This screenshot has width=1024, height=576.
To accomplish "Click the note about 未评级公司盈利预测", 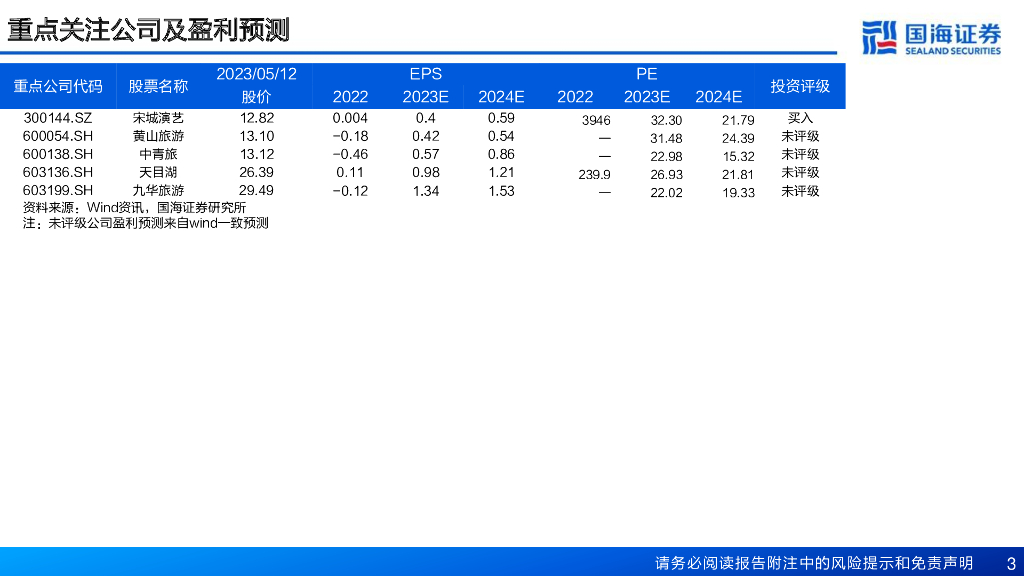I will tap(146, 223).
